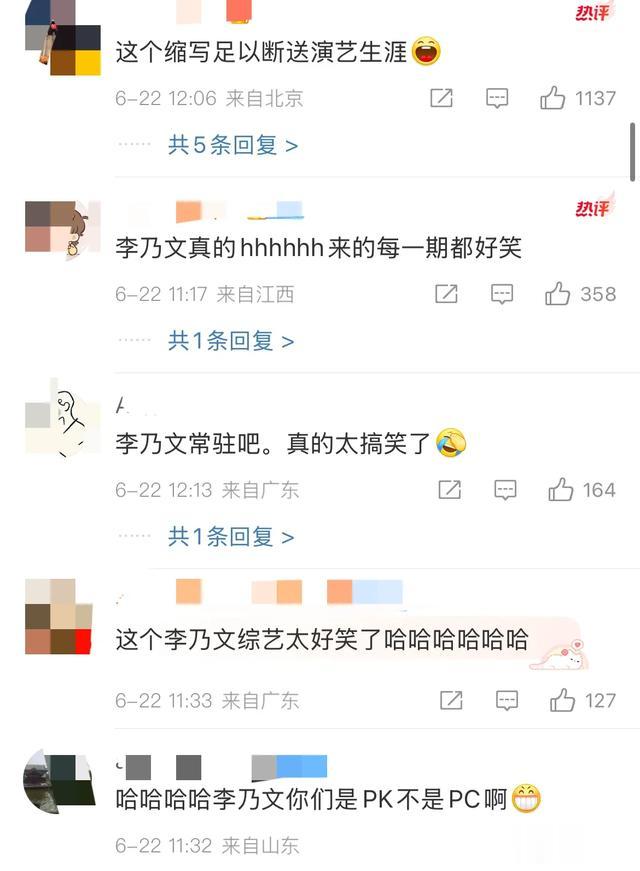
Task: Open the avatar of the Shandong commenter
Action: [x=58, y=781]
